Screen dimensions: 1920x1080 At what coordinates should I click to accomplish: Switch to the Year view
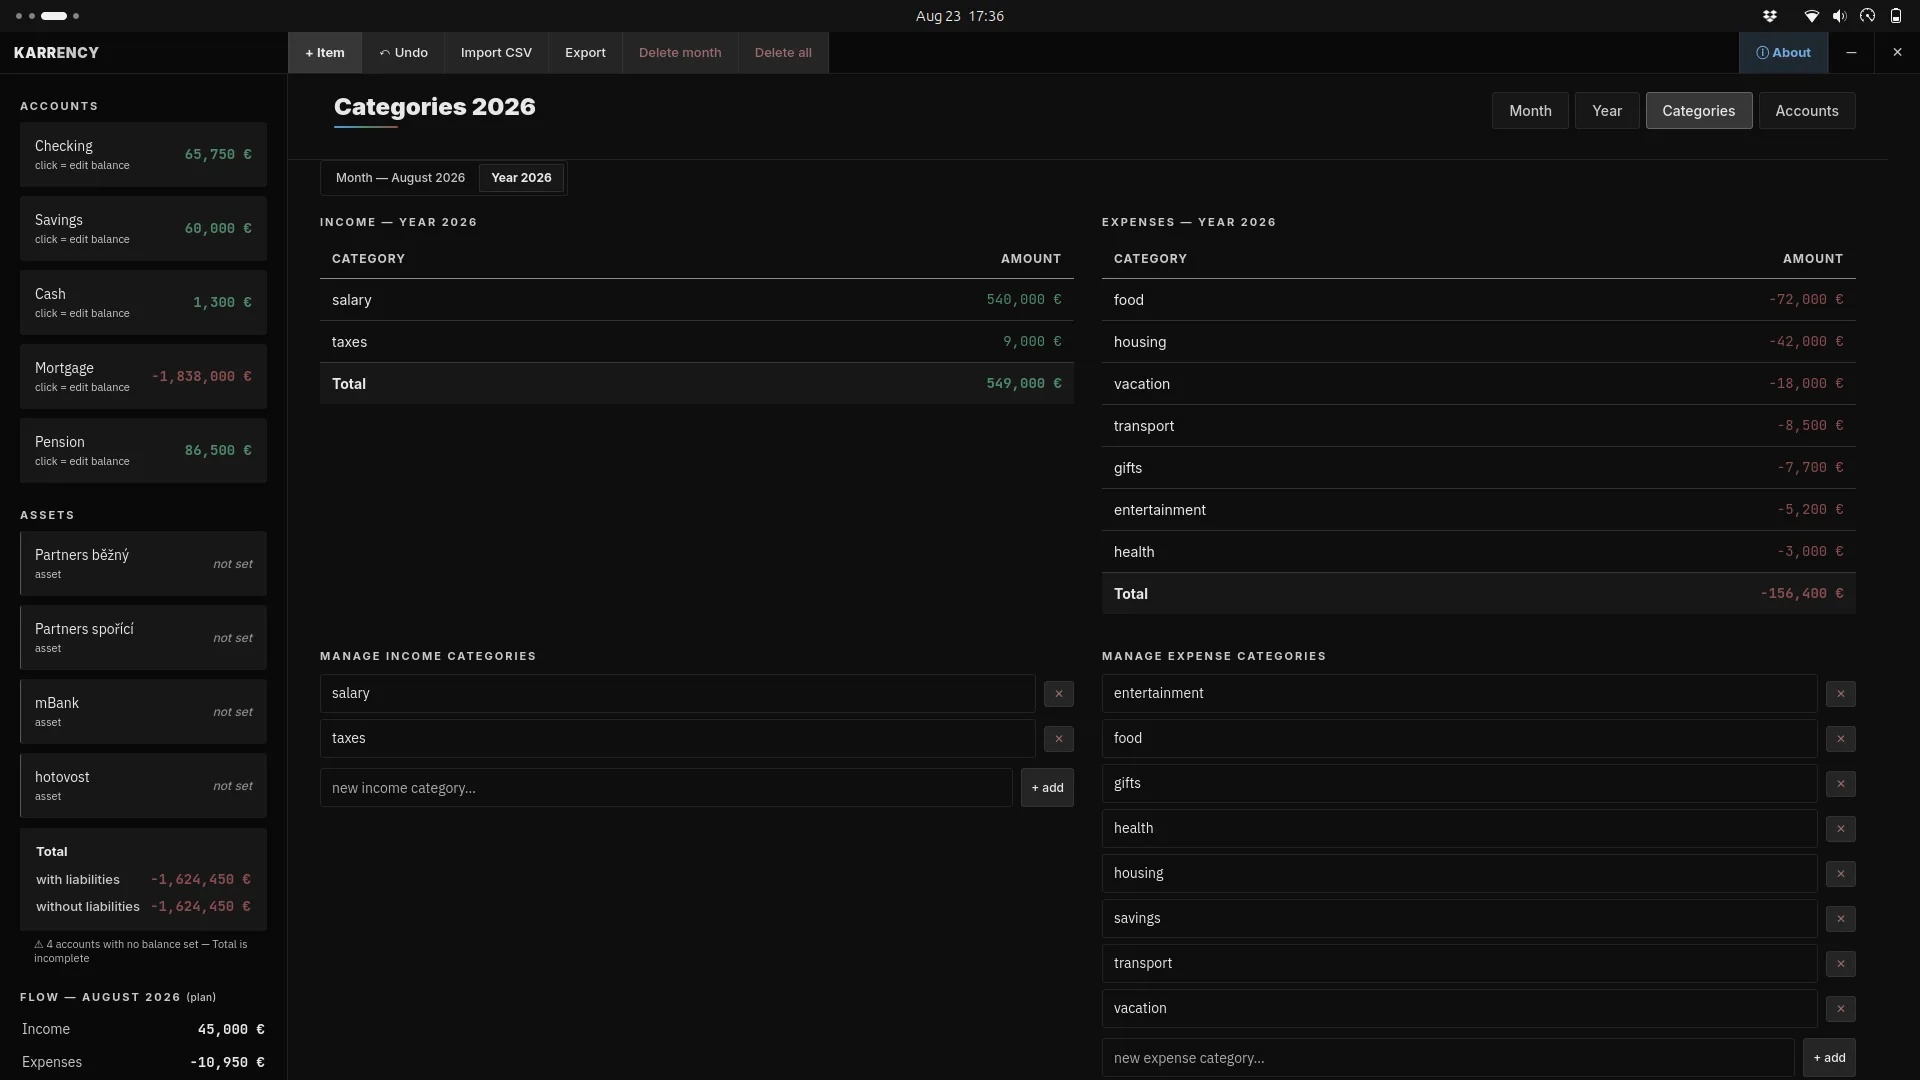coord(1607,111)
